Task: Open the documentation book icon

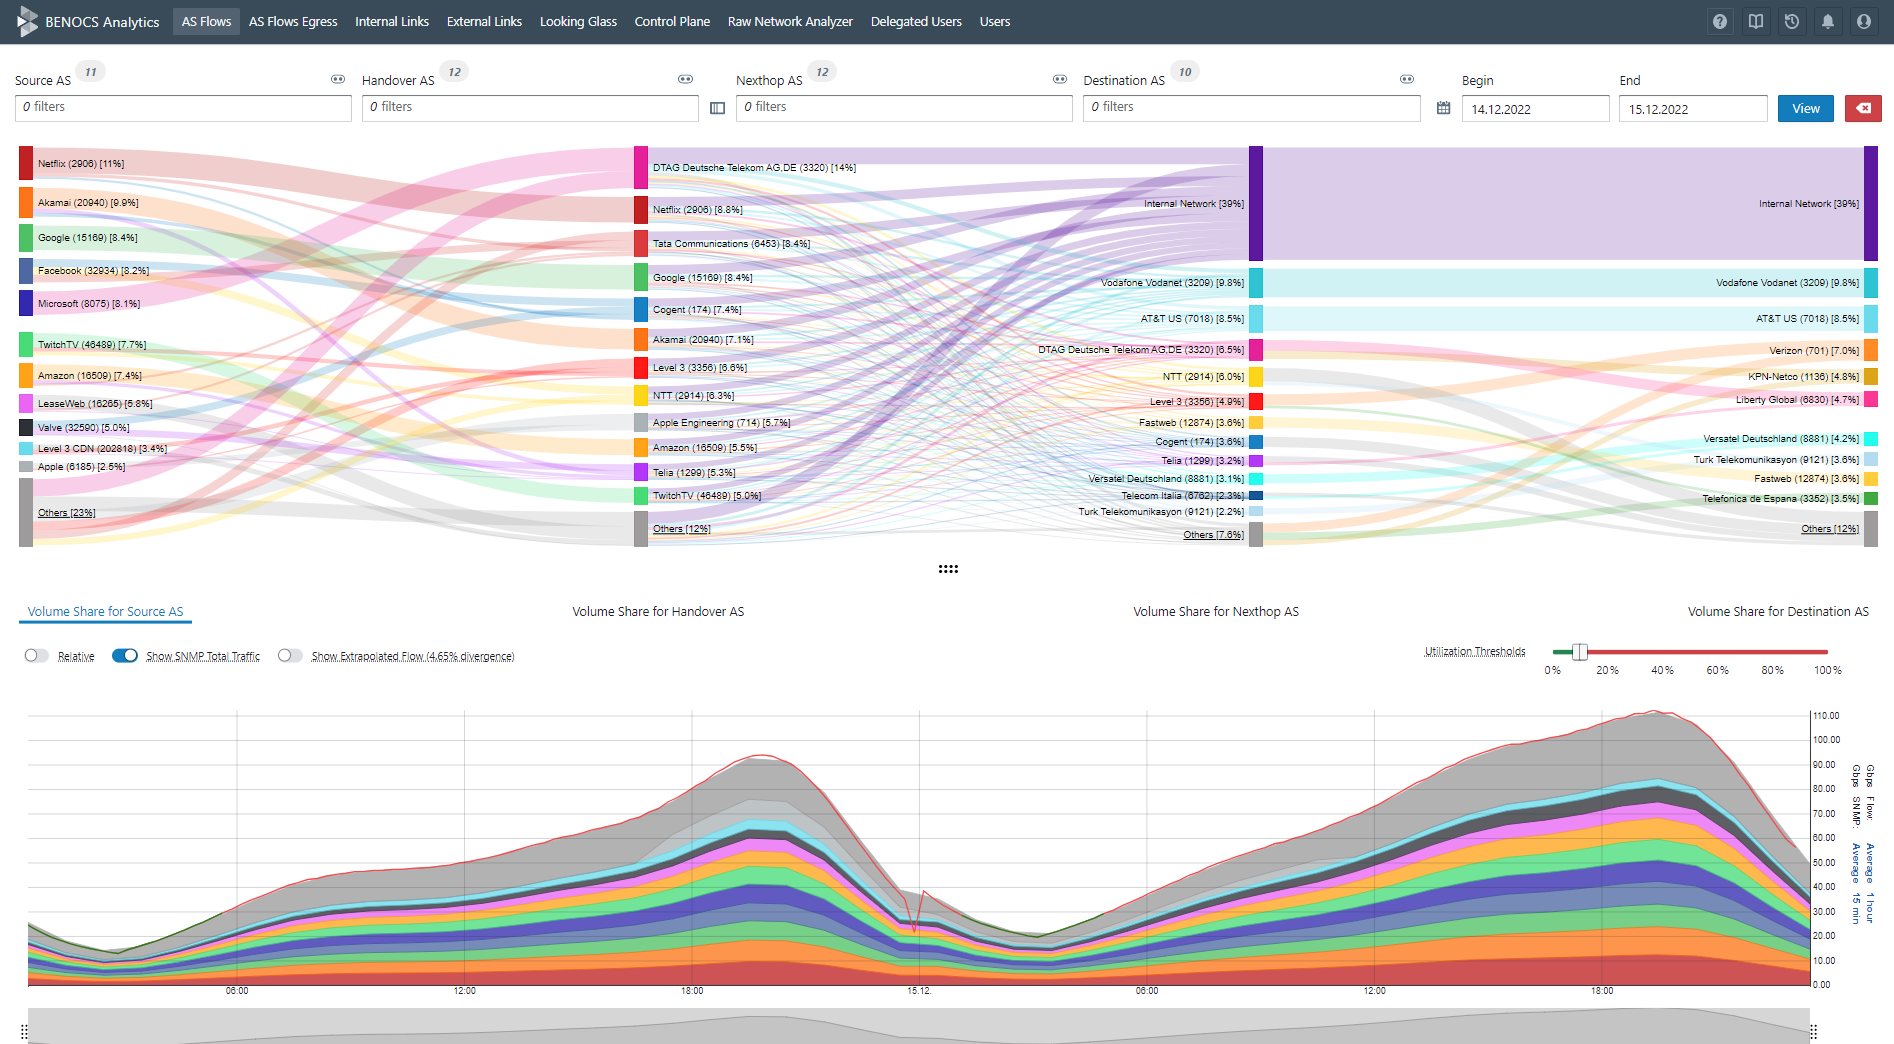Action: pyautogui.click(x=1755, y=21)
